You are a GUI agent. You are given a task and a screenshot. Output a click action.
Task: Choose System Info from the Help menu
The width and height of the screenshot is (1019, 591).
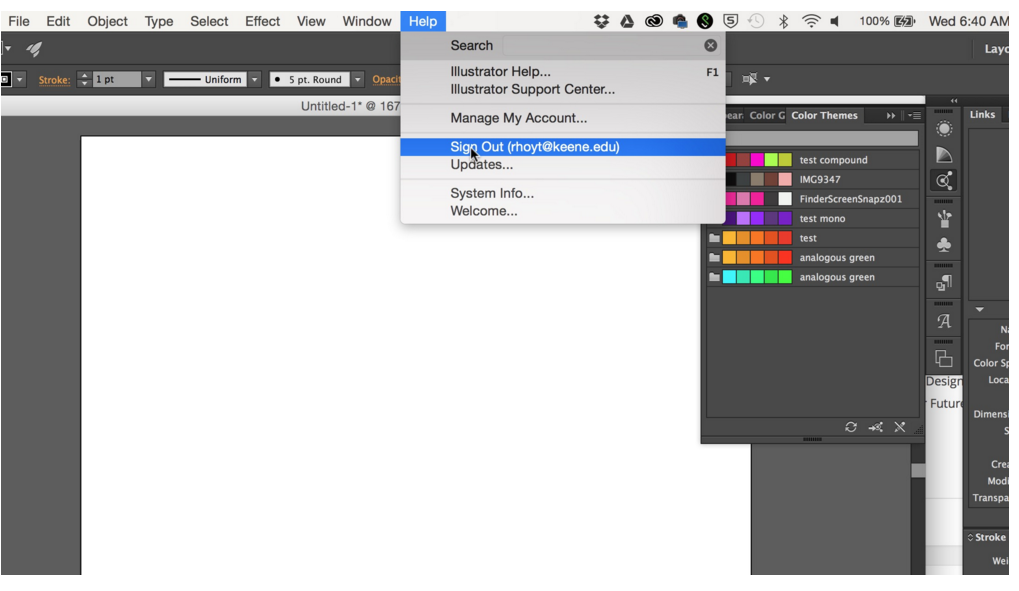(x=563, y=194)
